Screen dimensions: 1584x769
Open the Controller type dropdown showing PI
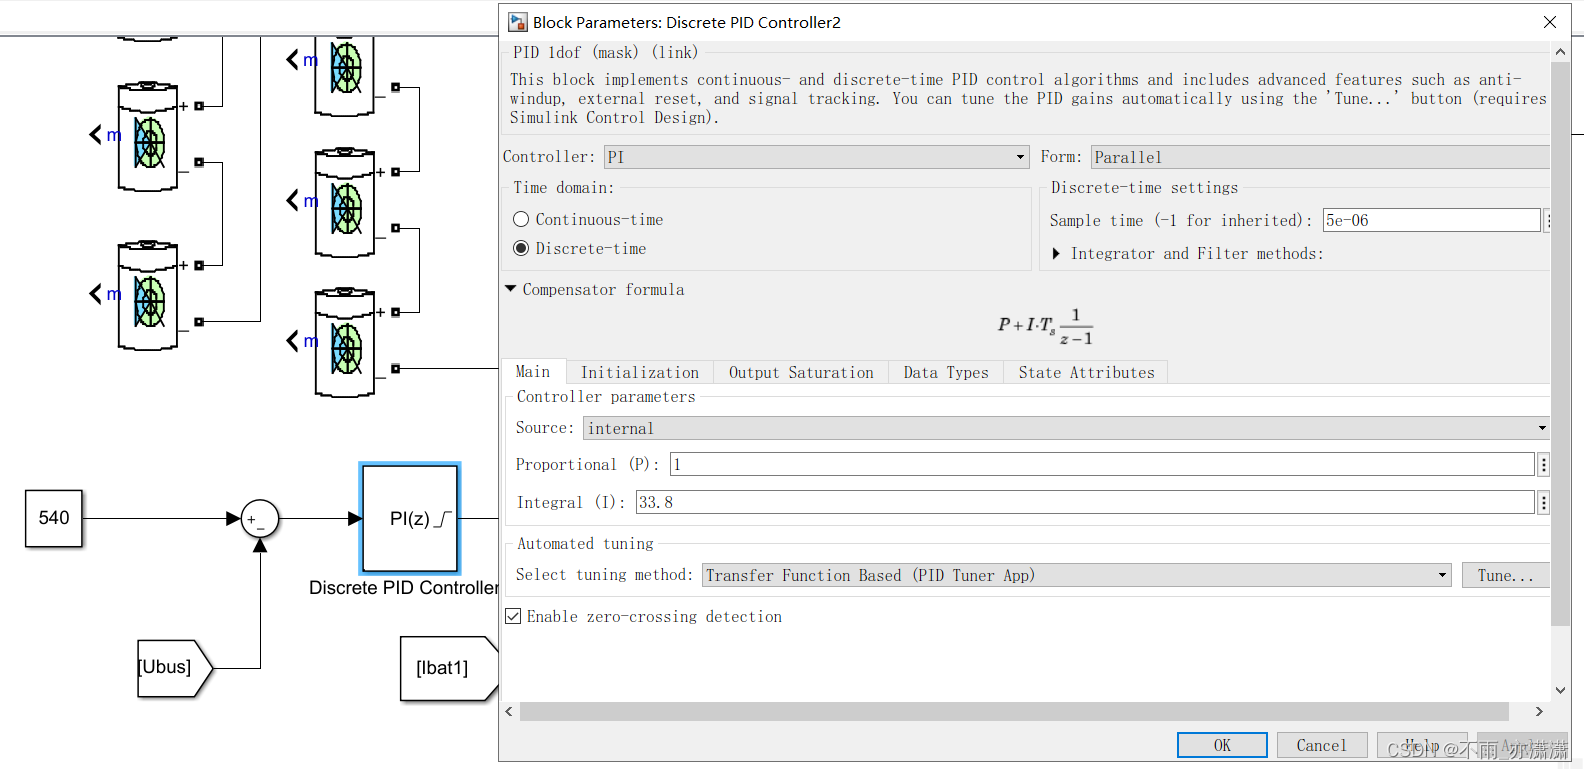point(816,157)
